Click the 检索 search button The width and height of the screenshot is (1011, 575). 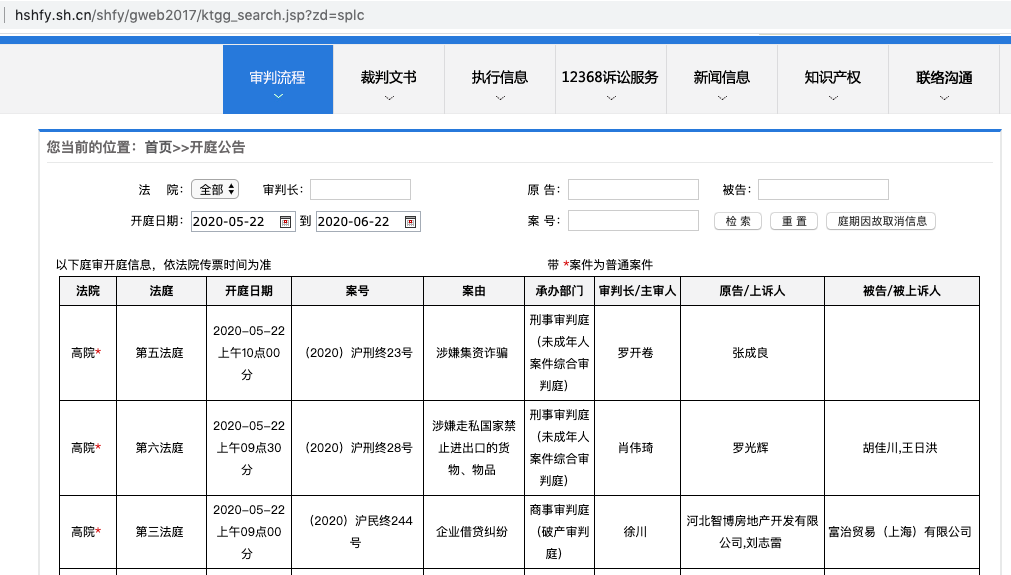point(738,221)
